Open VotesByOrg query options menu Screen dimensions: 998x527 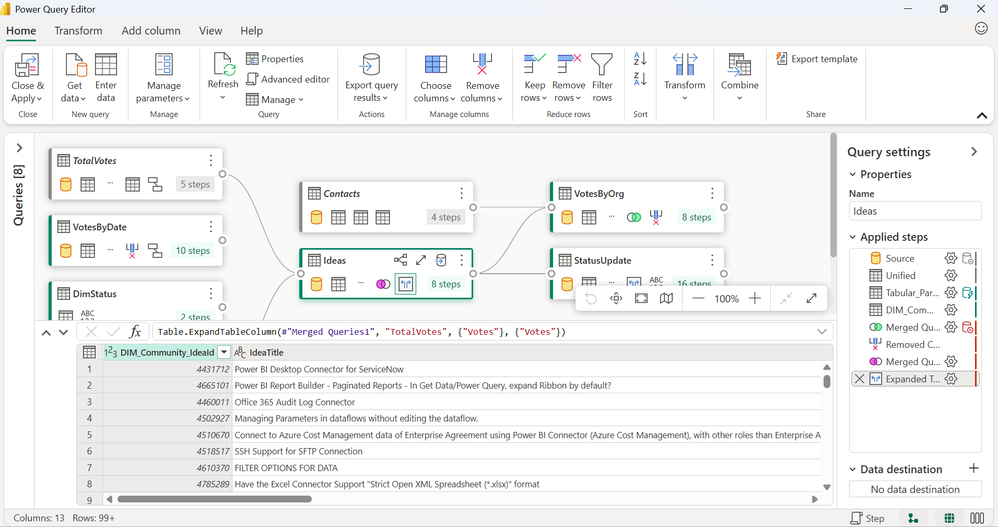click(x=712, y=193)
